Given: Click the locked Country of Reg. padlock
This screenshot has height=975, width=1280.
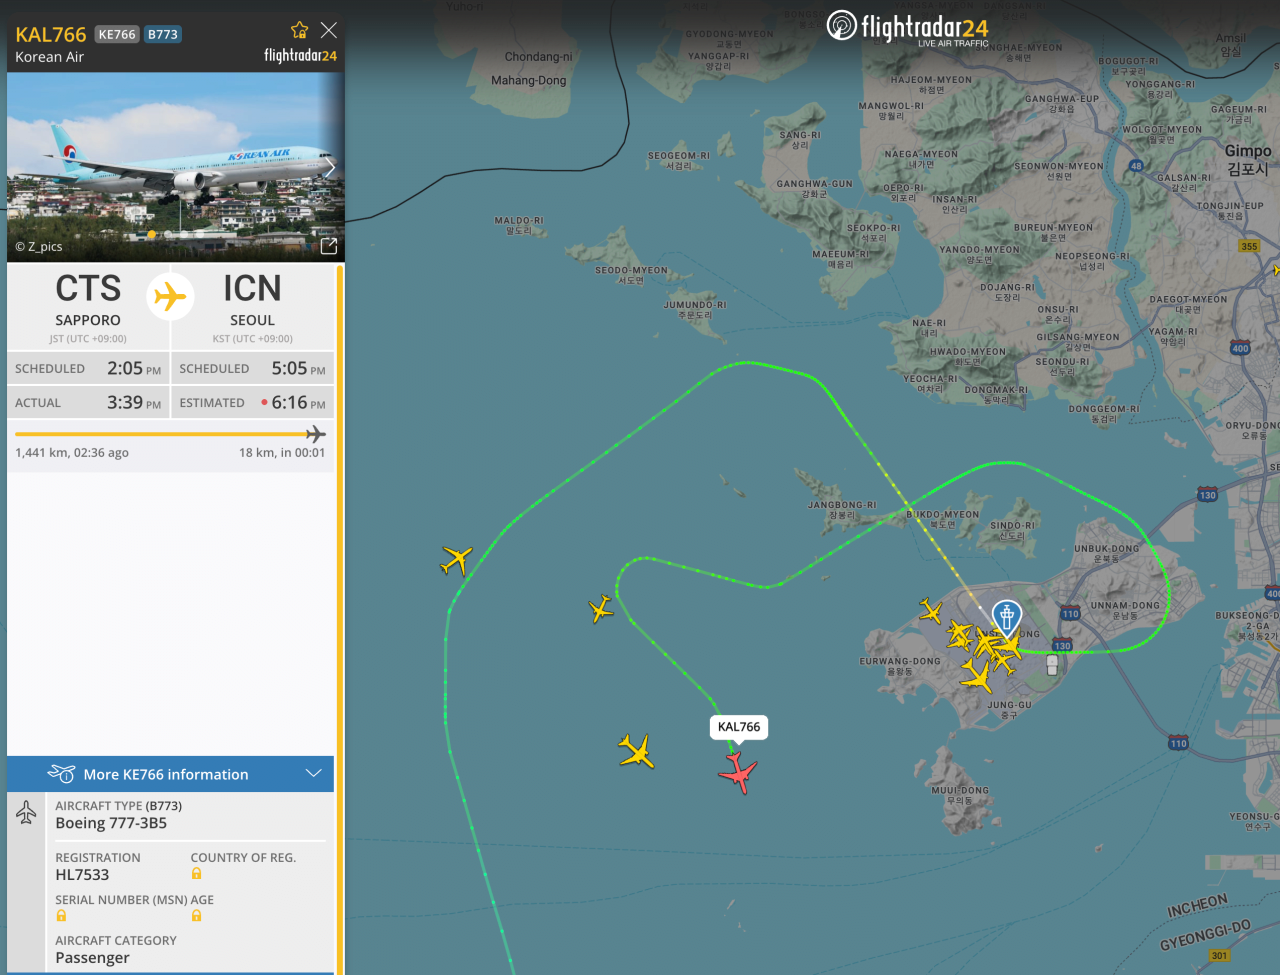Looking at the screenshot, I should coord(197,874).
